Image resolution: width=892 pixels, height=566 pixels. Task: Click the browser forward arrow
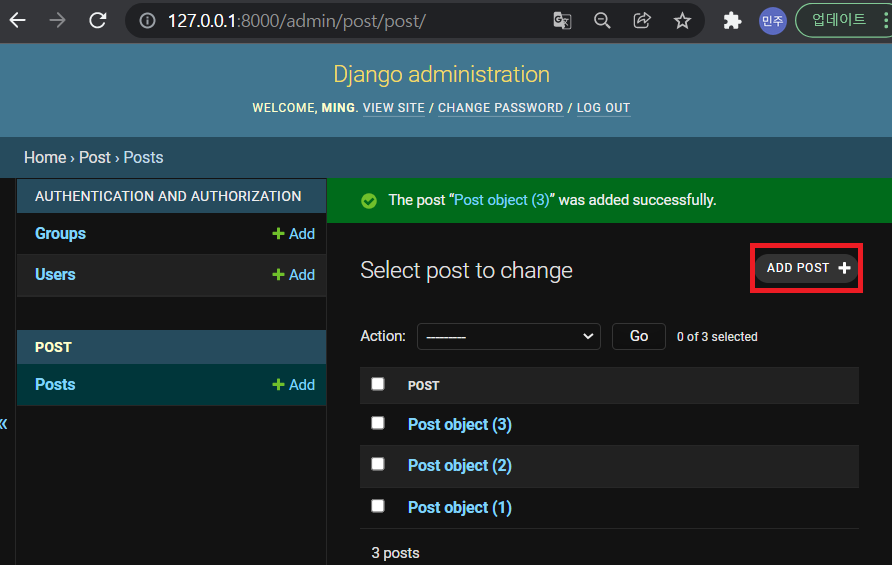(x=57, y=21)
